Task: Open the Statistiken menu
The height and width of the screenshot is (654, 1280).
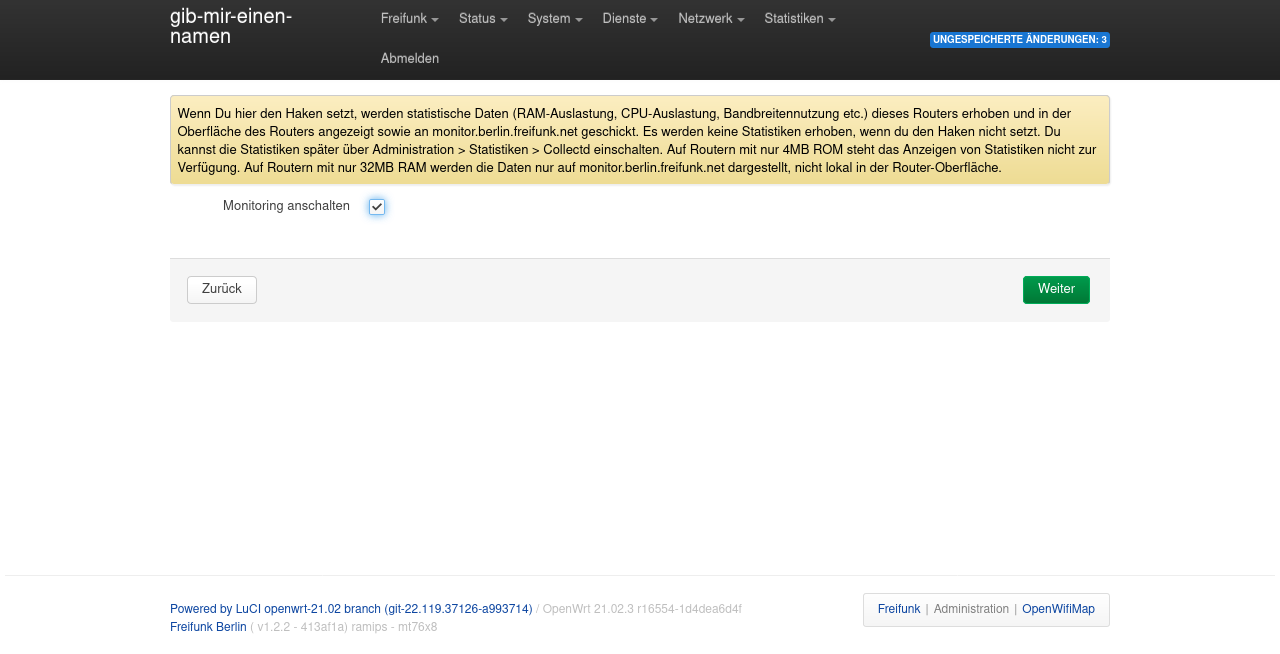Action: coord(799,19)
